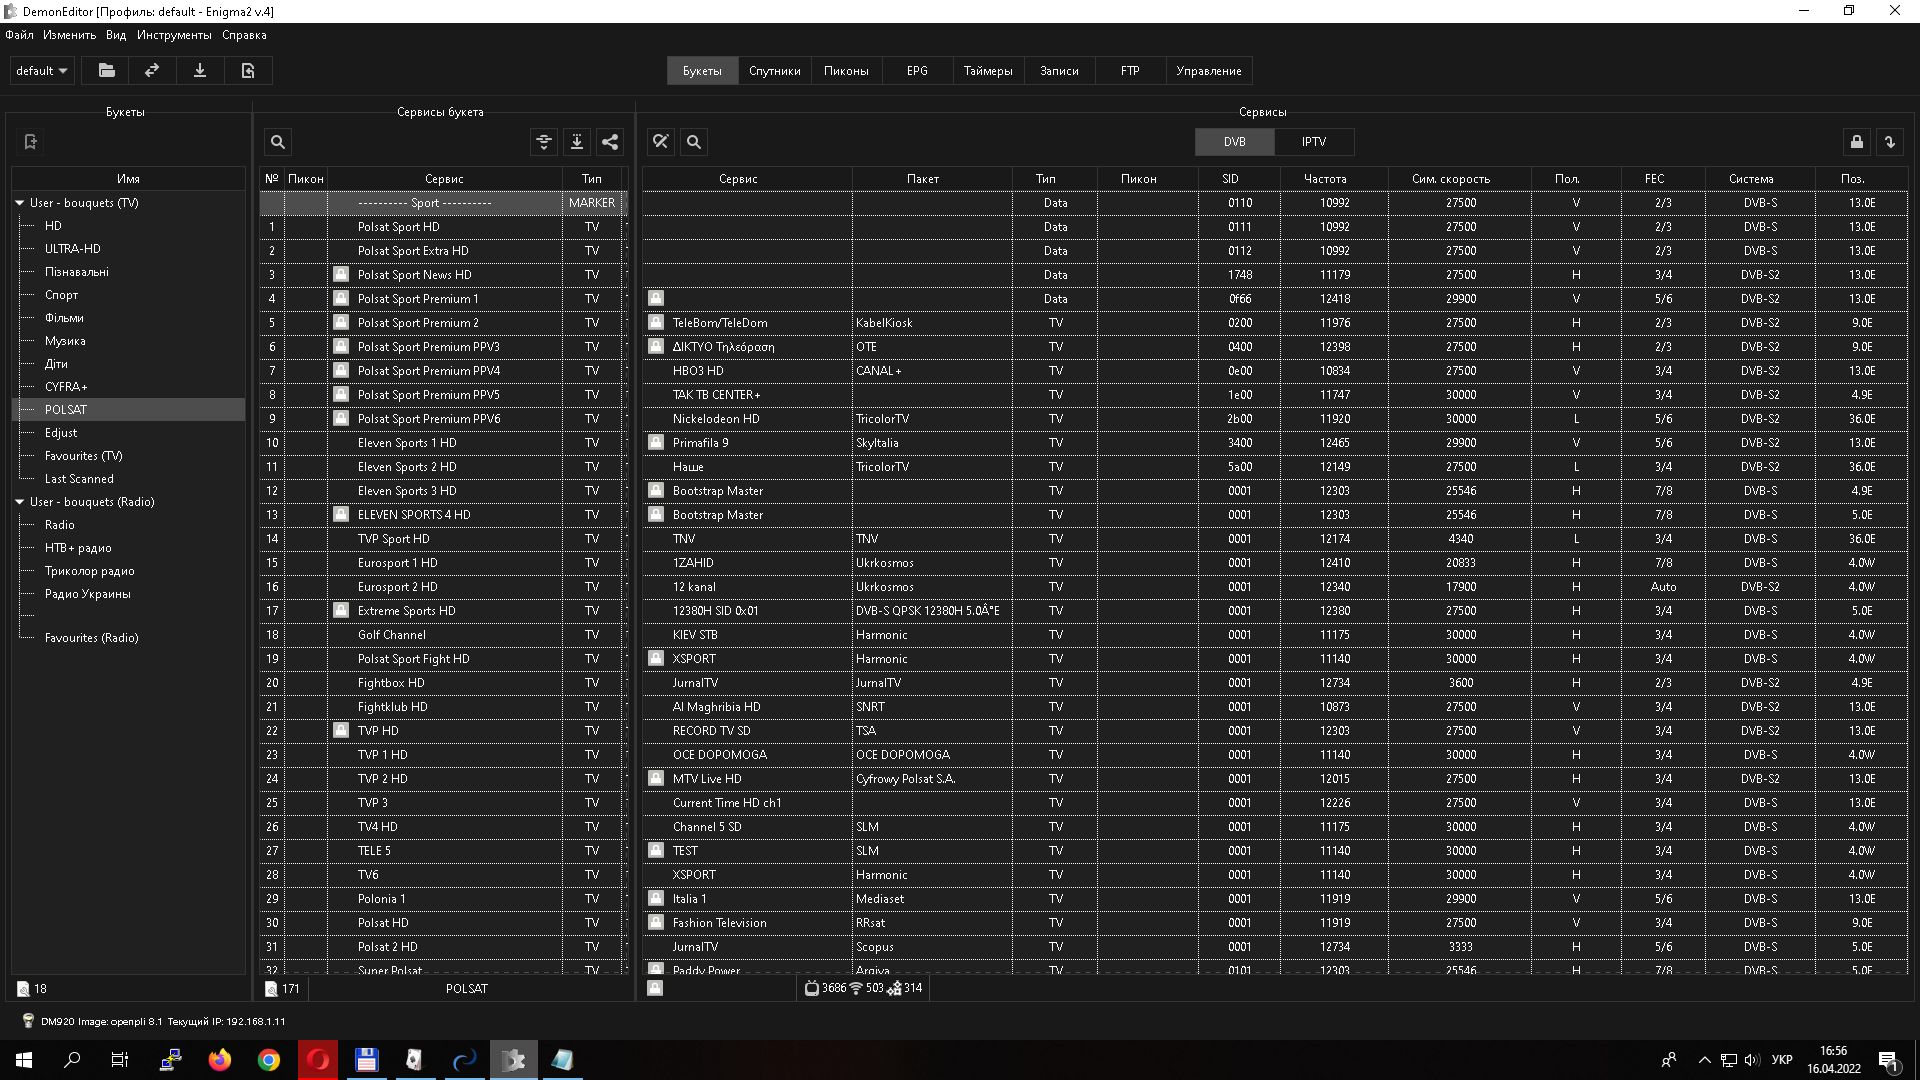Click the share icon in bouquet services
Screen dimensions: 1920x1080
(610, 142)
